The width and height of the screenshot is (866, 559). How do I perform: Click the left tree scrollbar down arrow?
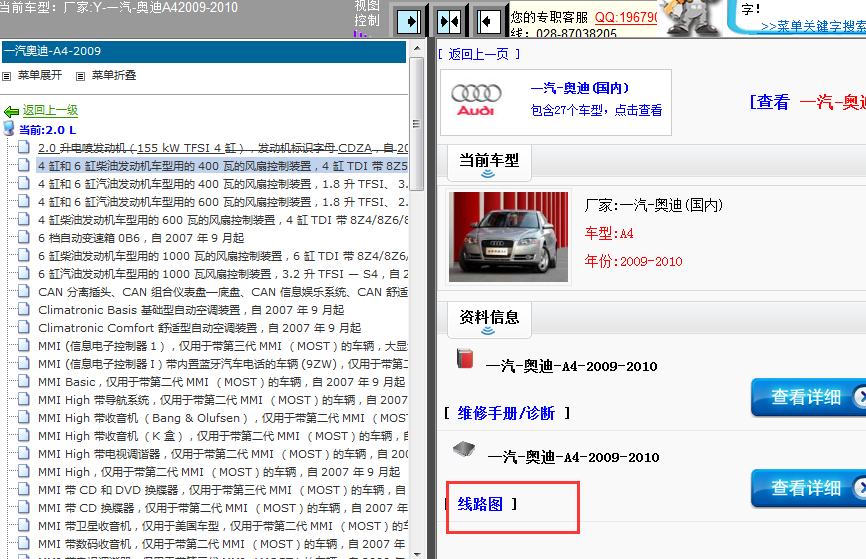pos(417,553)
